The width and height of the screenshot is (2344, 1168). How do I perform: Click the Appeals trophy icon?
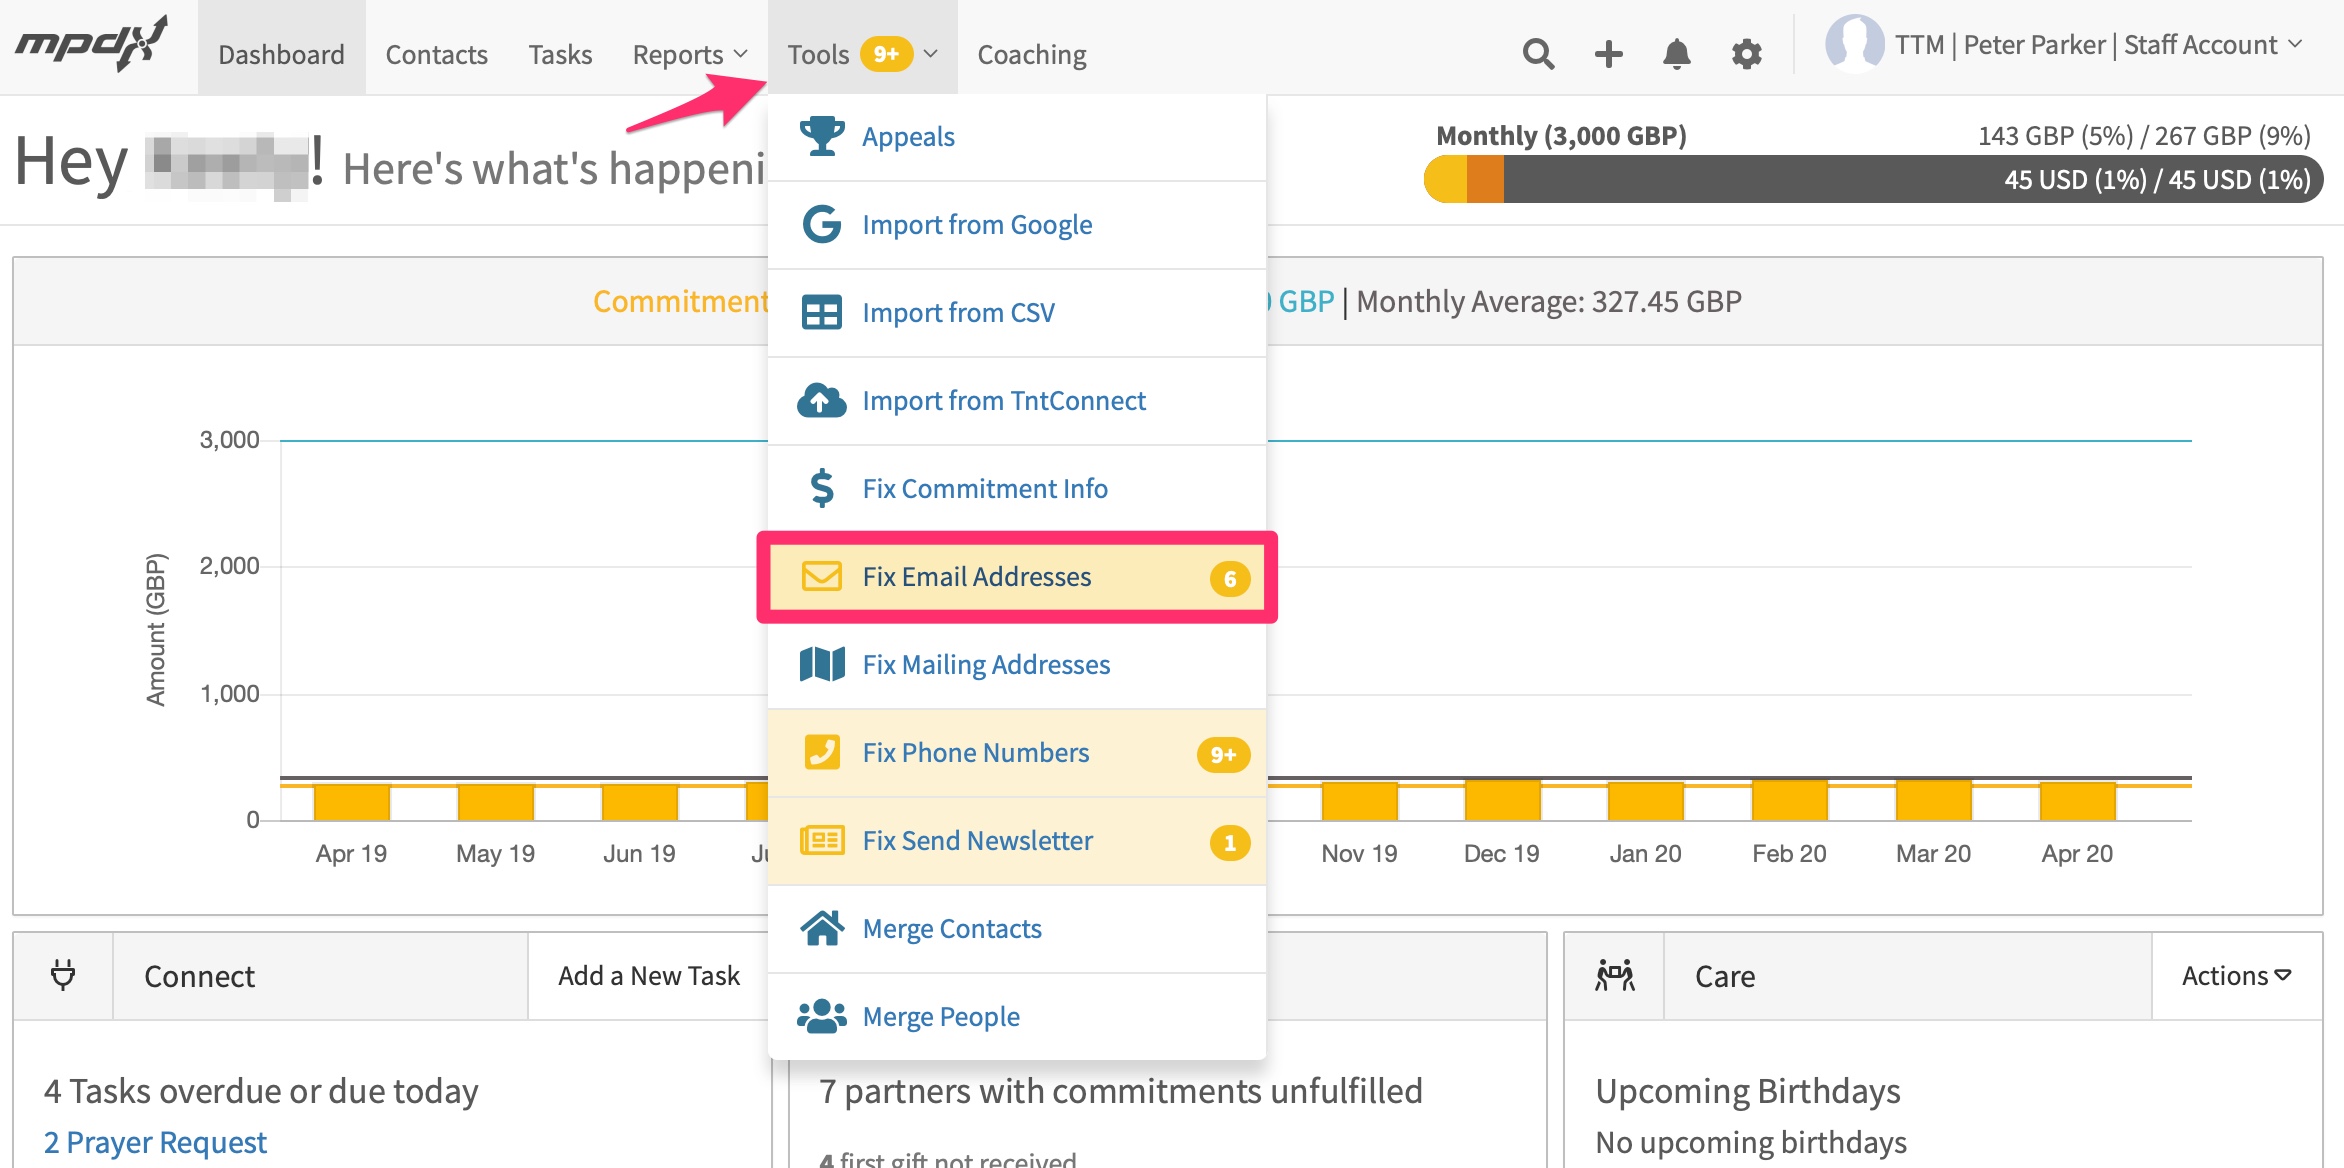point(822,136)
